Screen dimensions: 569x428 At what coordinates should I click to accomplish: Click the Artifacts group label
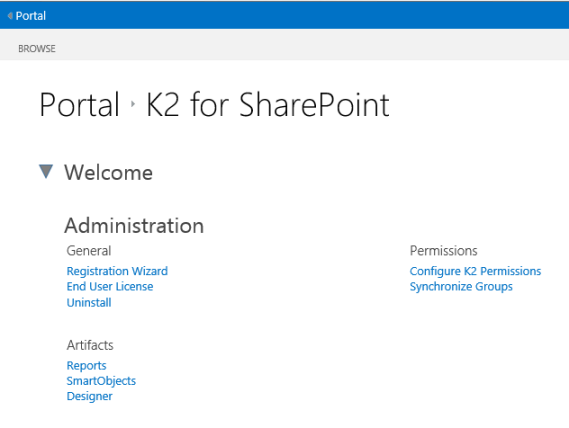90,345
